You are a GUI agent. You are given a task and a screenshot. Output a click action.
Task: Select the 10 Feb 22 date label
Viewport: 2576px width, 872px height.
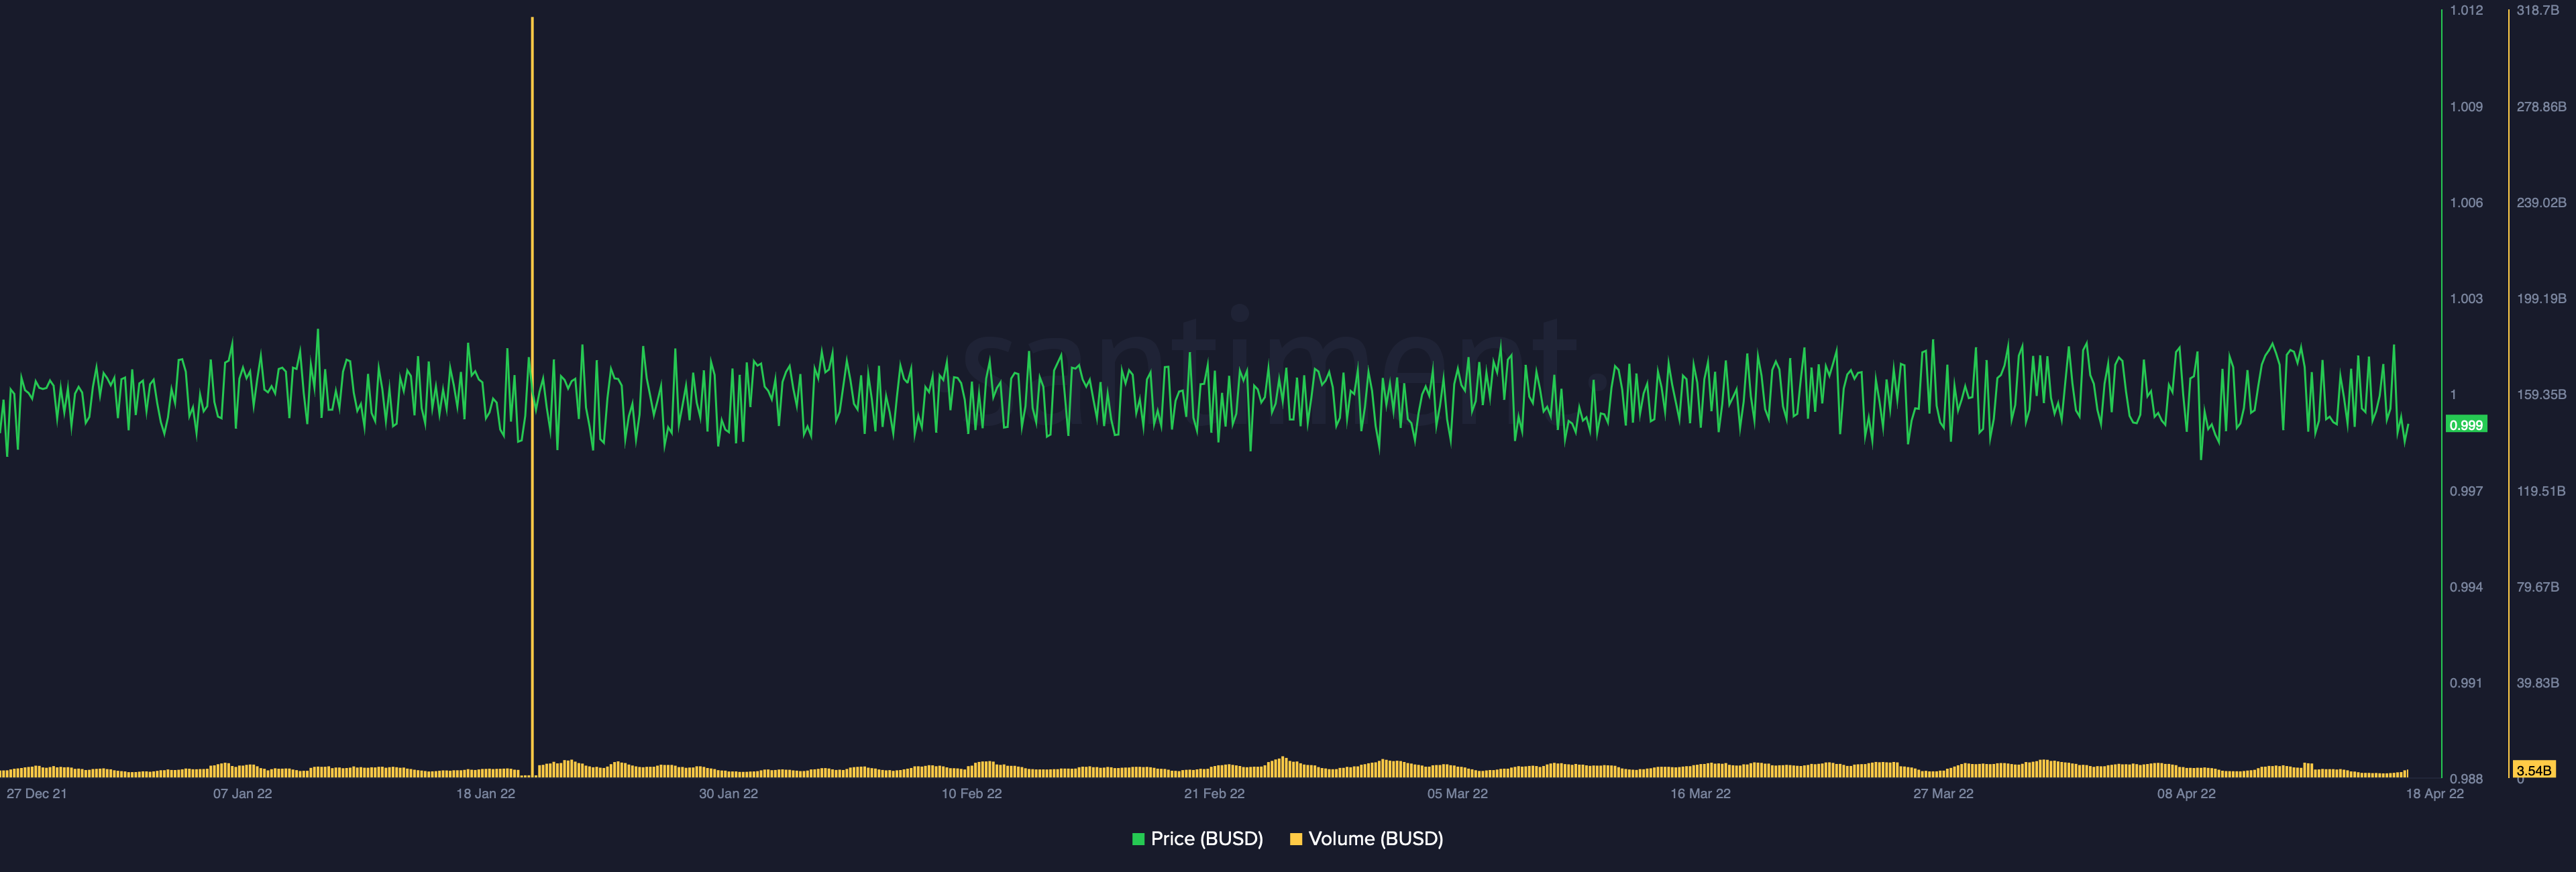pos(971,794)
